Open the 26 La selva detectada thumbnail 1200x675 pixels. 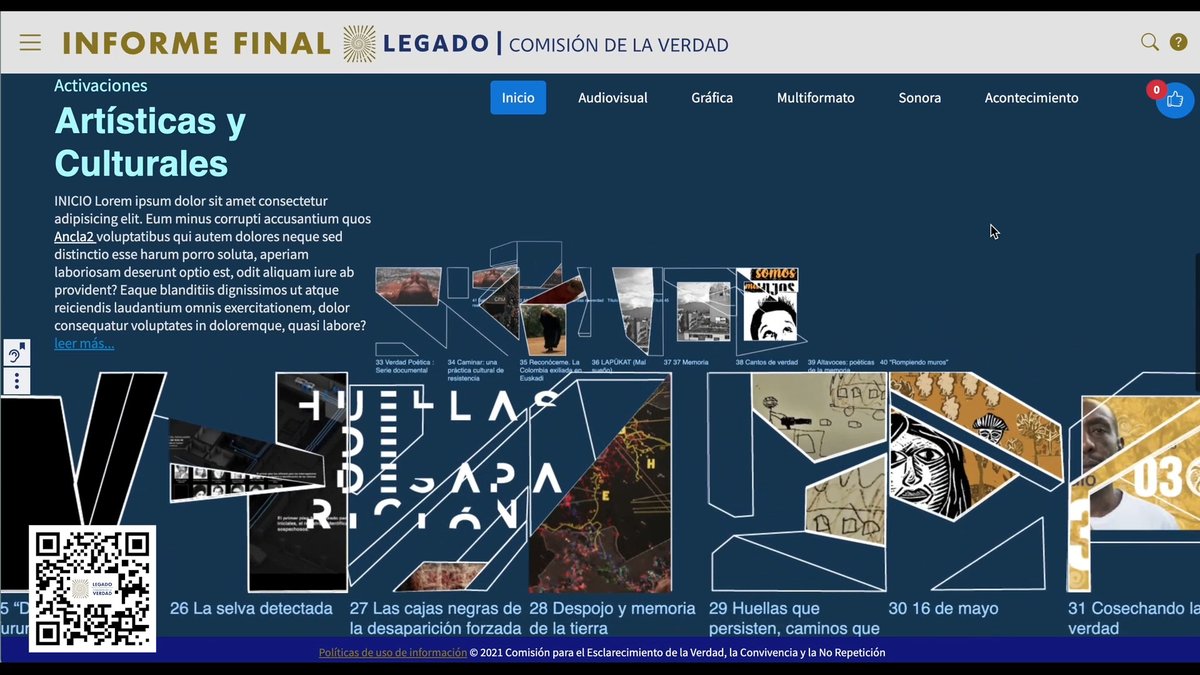coord(258,480)
